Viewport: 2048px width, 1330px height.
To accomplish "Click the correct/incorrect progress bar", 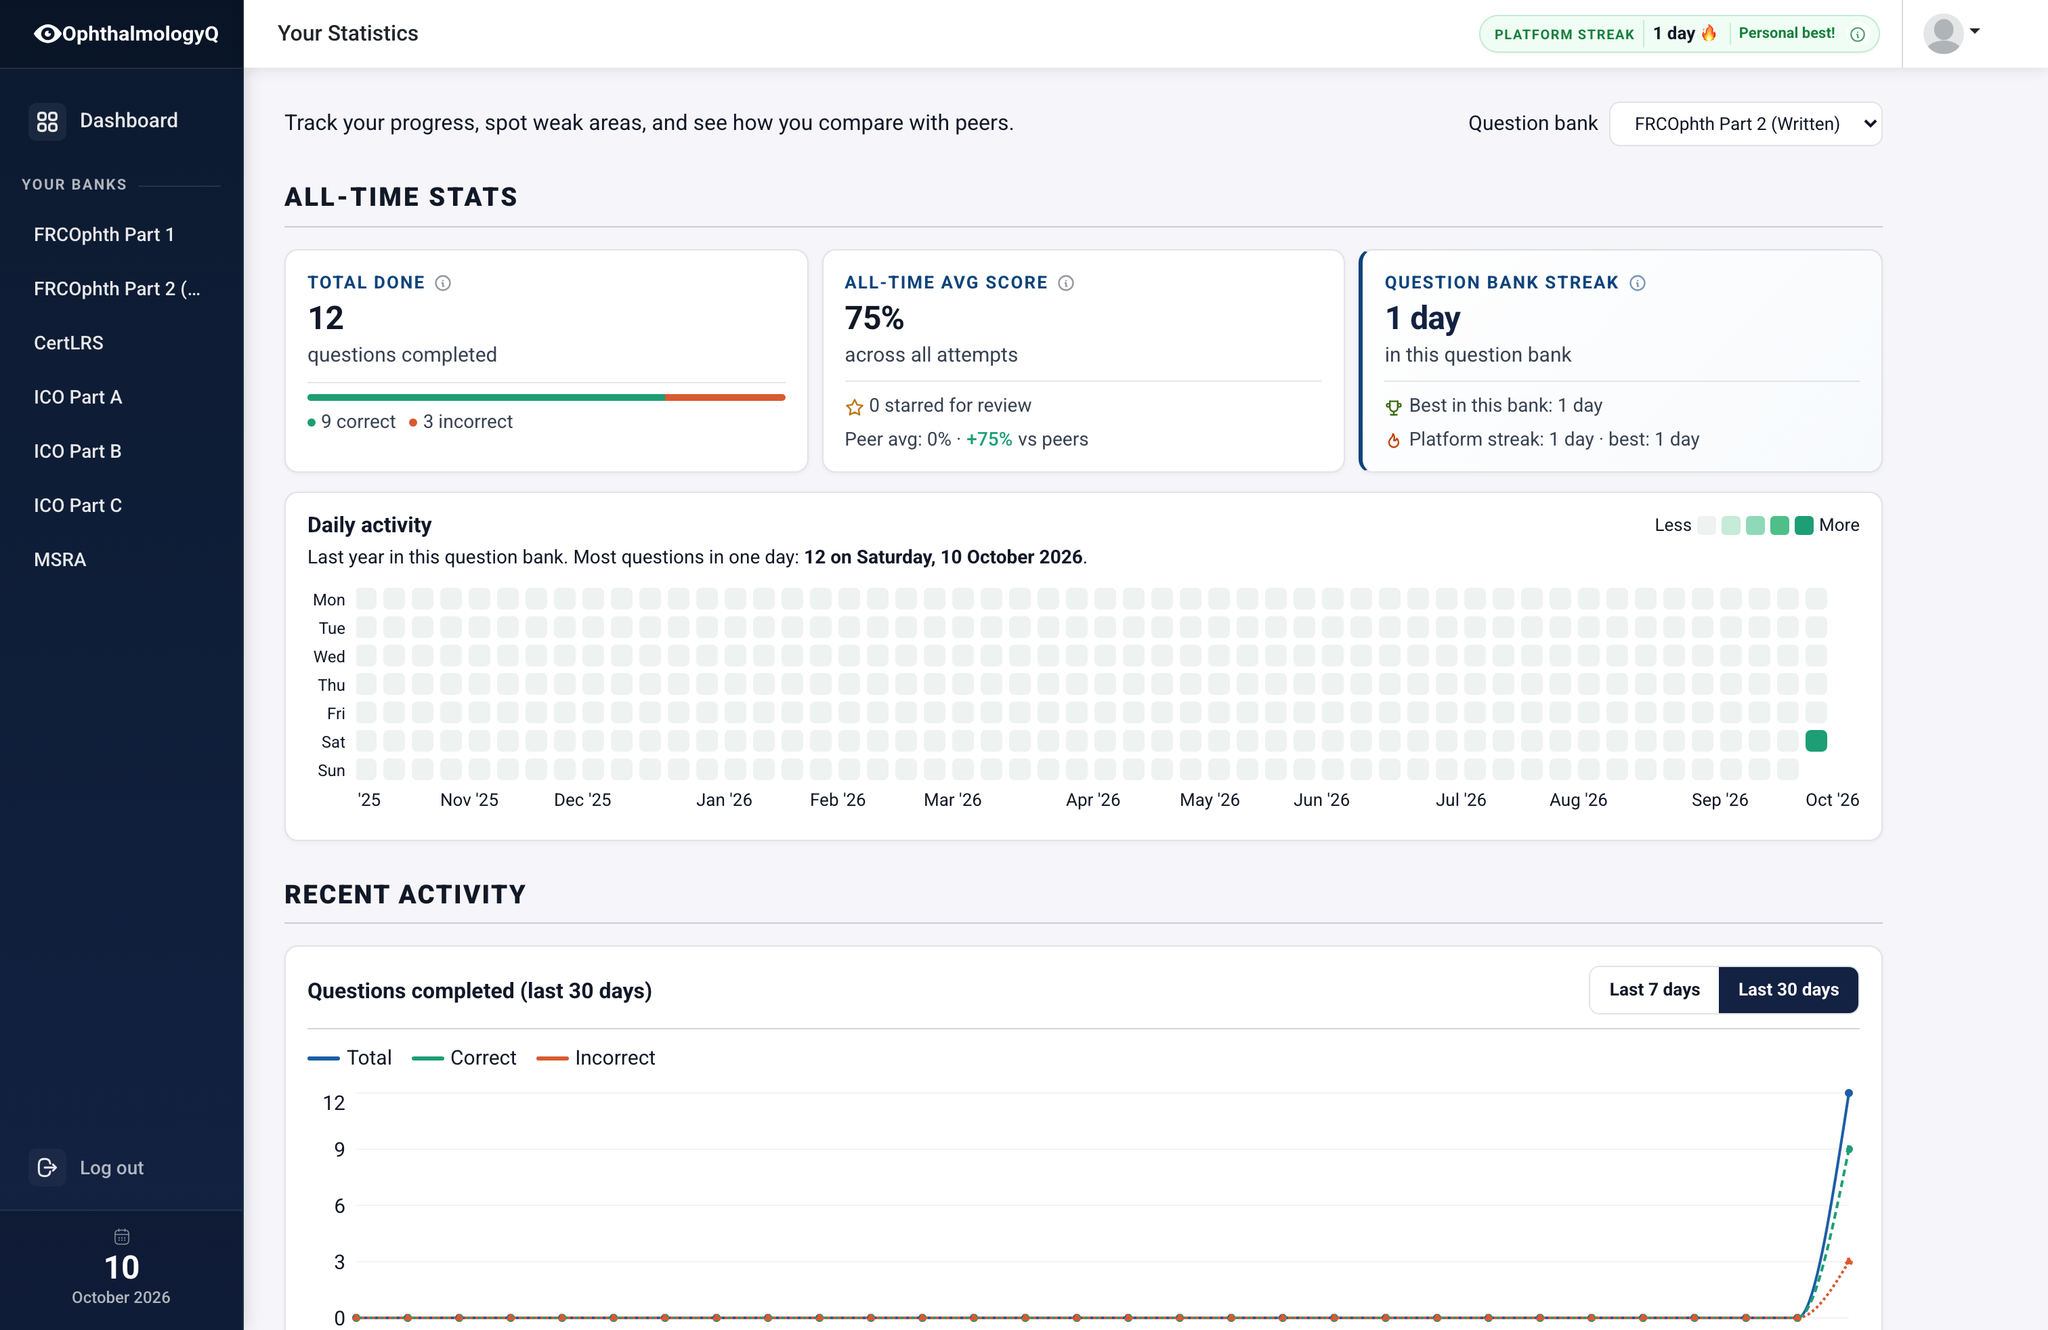I will (546, 397).
